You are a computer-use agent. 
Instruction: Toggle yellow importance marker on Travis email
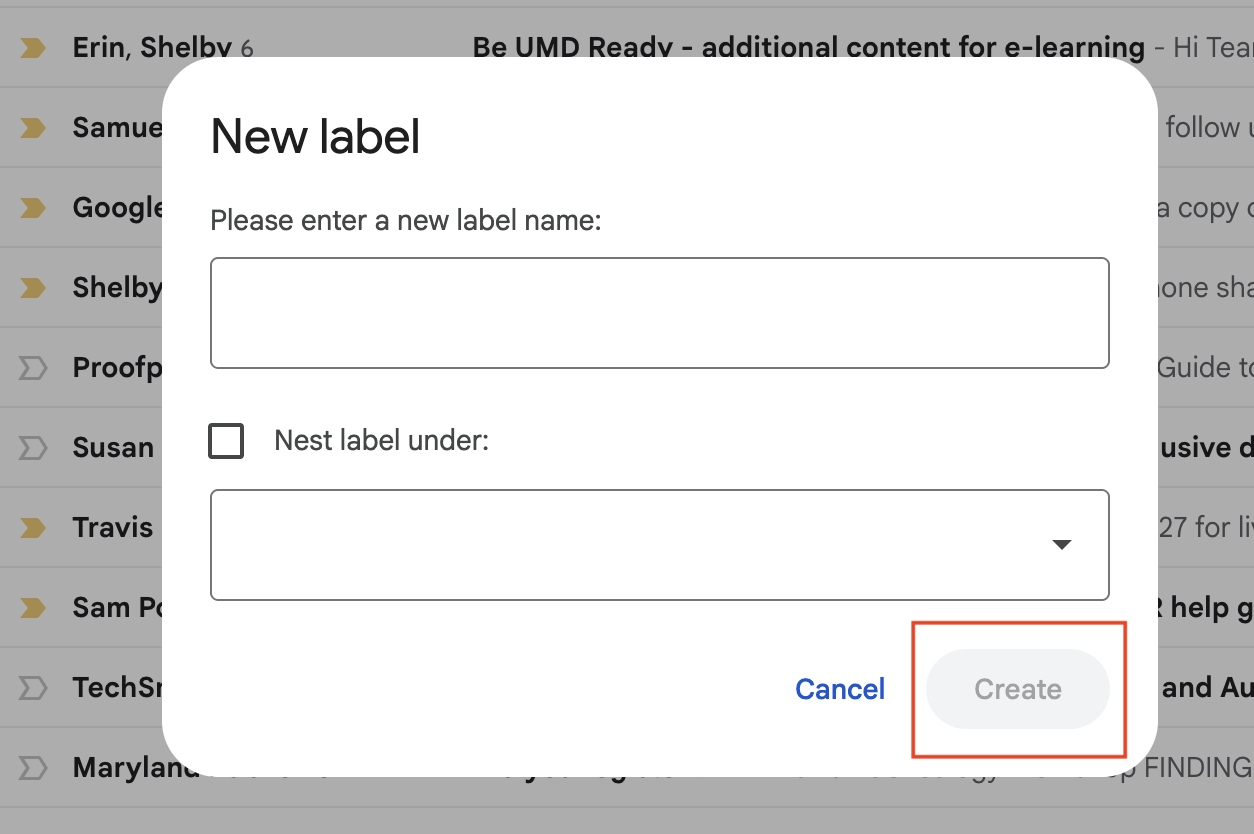click(33, 527)
